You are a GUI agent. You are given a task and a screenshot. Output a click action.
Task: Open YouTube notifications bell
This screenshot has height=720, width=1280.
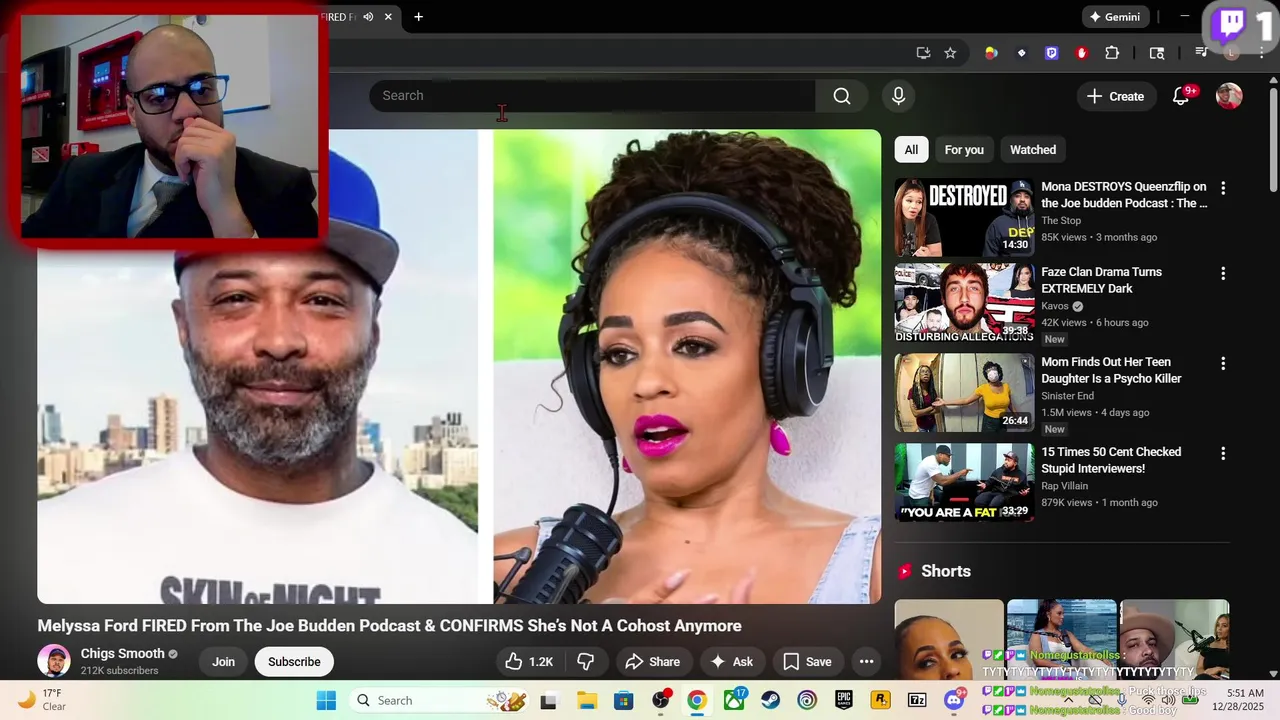coord(1181,96)
